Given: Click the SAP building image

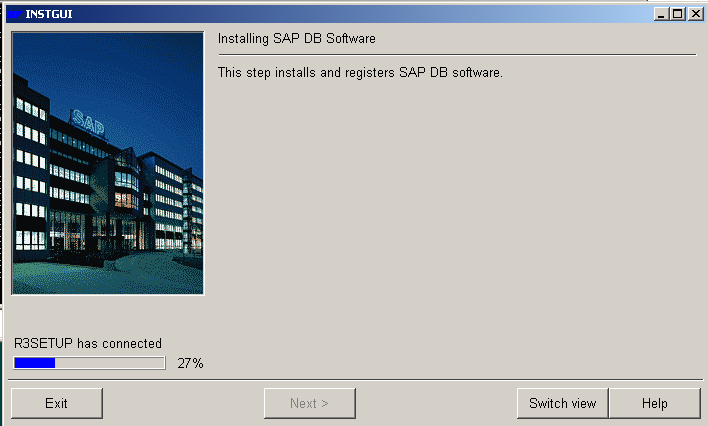Looking at the screenshot, I should (x=107, y=163).
